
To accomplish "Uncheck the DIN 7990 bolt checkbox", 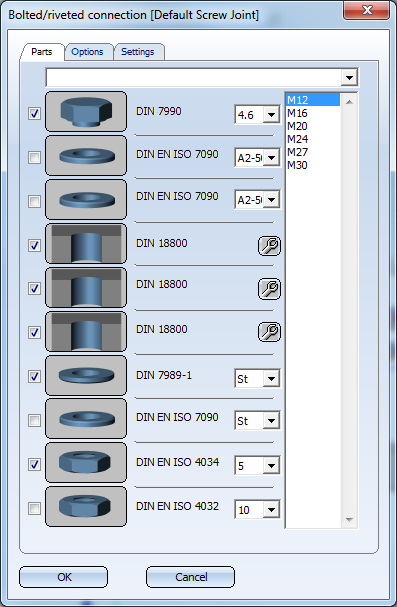I will coord(34,113).
